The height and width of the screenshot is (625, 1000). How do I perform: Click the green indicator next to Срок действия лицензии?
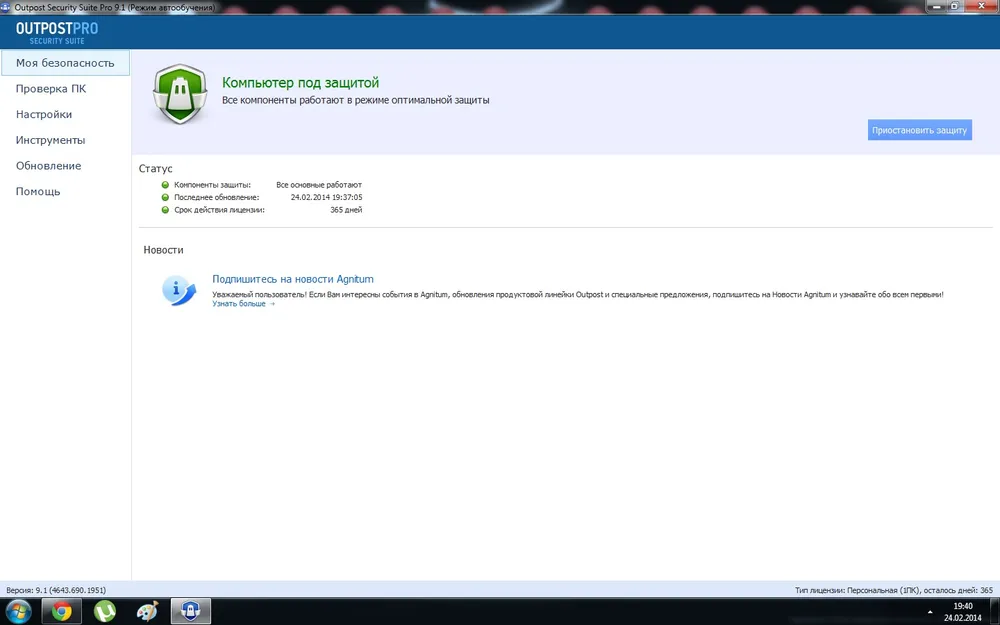(165, 210)
